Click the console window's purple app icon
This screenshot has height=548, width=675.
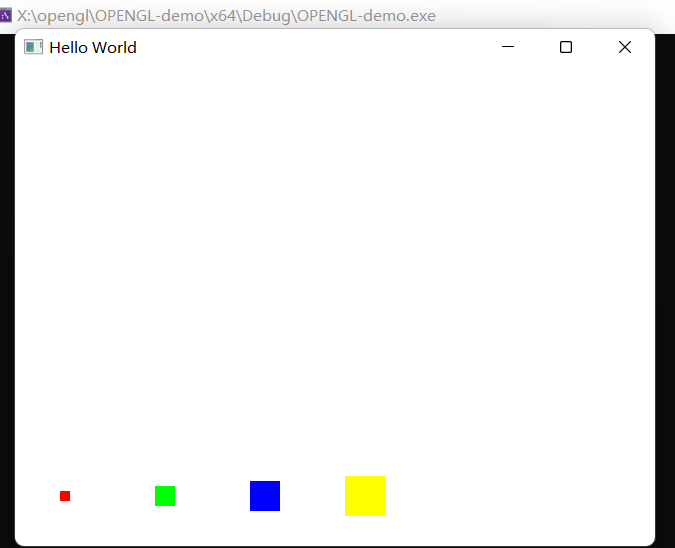tap(6, 15)
